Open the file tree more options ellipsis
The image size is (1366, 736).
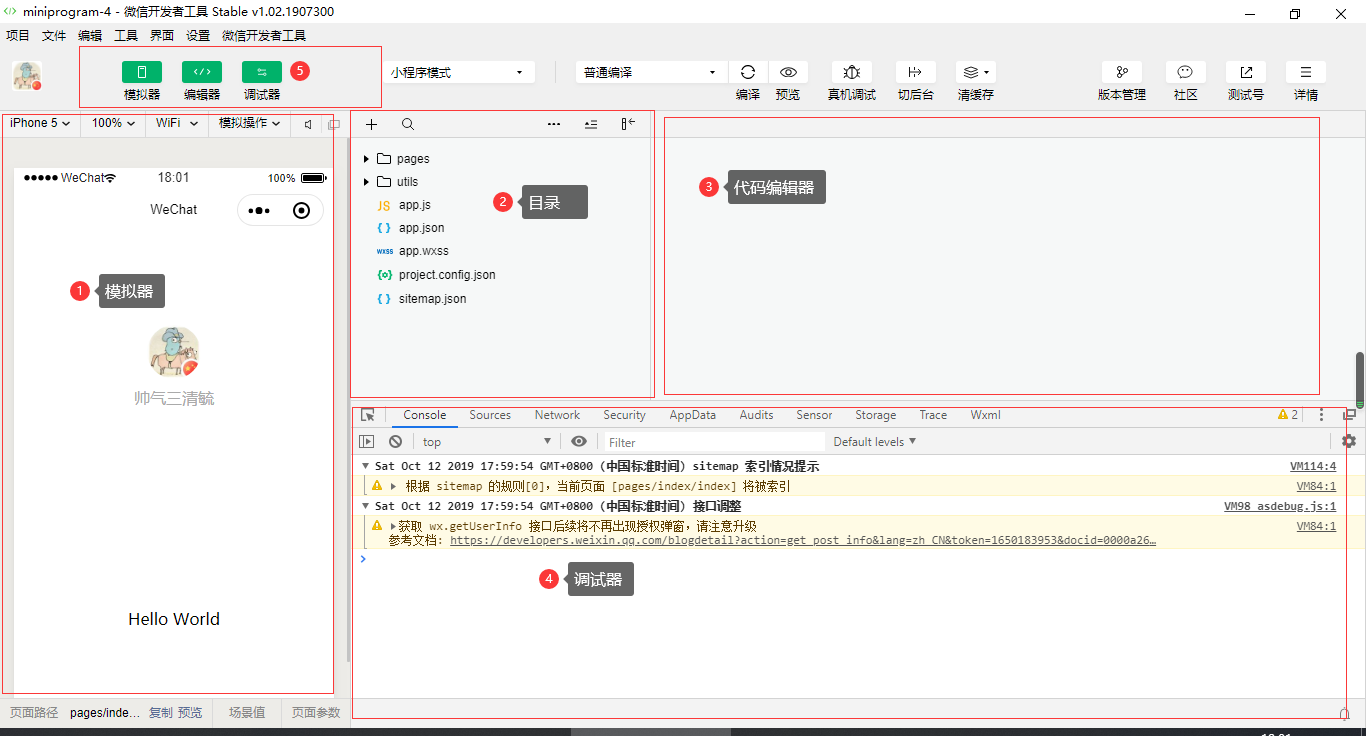point(554,124)
